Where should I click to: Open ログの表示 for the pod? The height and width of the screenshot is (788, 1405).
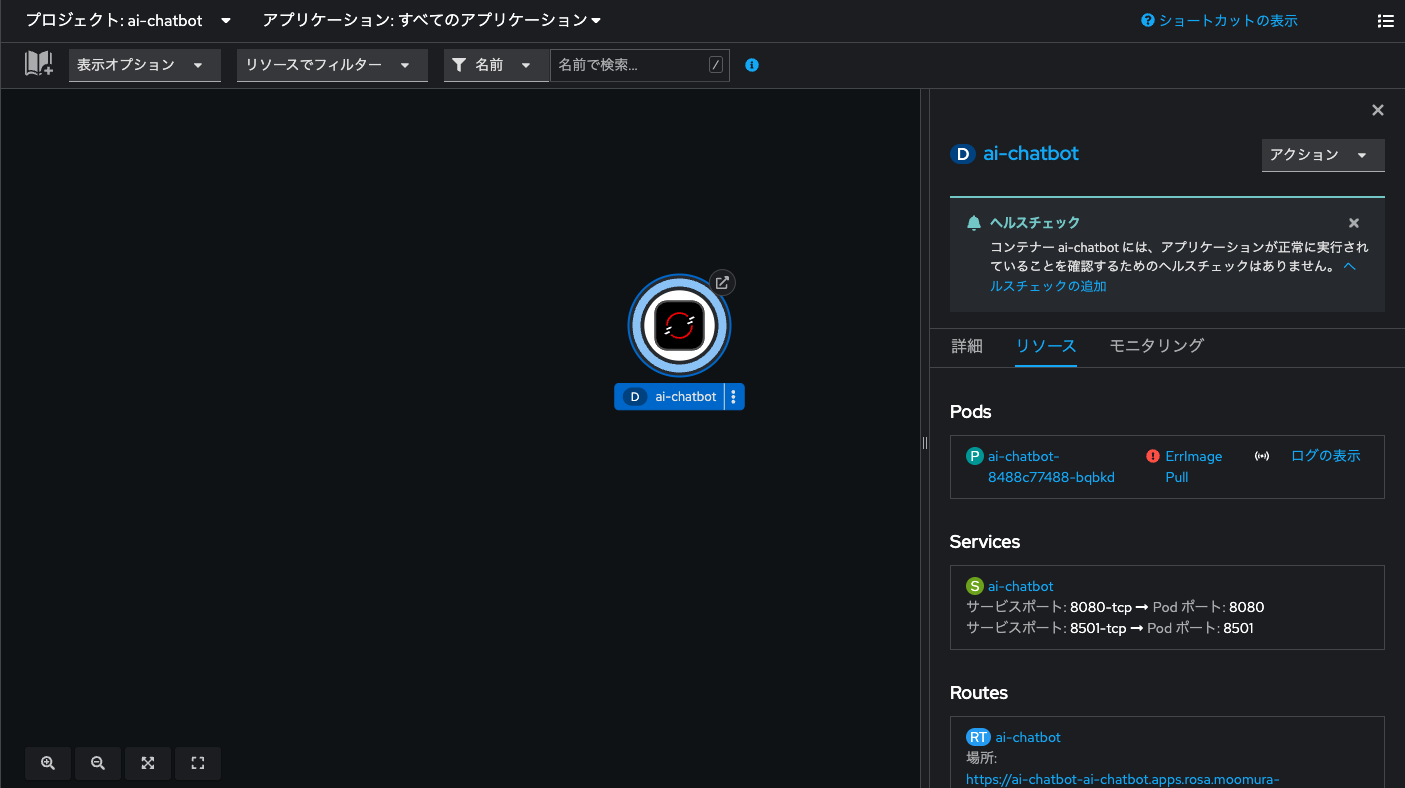(x=1326, y=456)
